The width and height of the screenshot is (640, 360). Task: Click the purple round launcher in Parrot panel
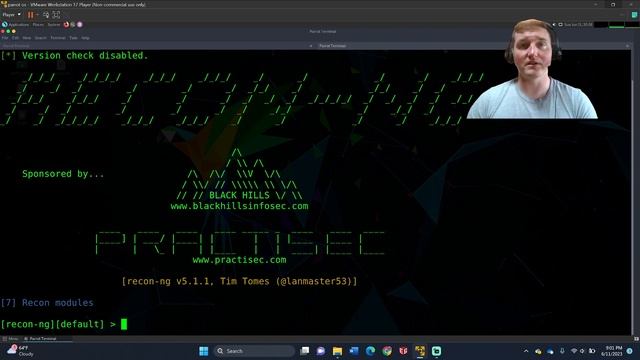click(80, 24)
